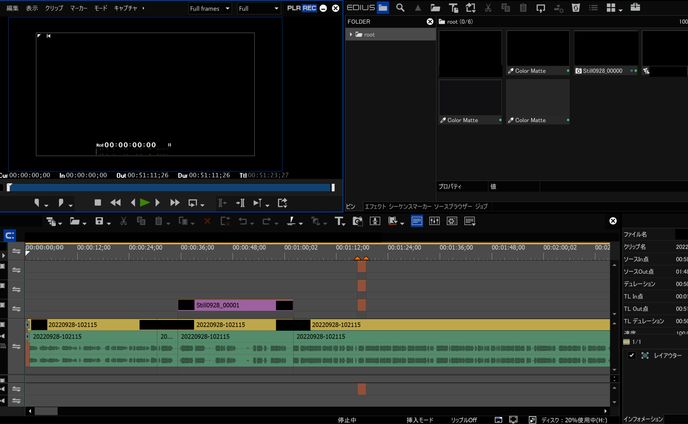Open the キャプチャ menu
The height and width of the screenshot is (424, 688).
point(126,8)
